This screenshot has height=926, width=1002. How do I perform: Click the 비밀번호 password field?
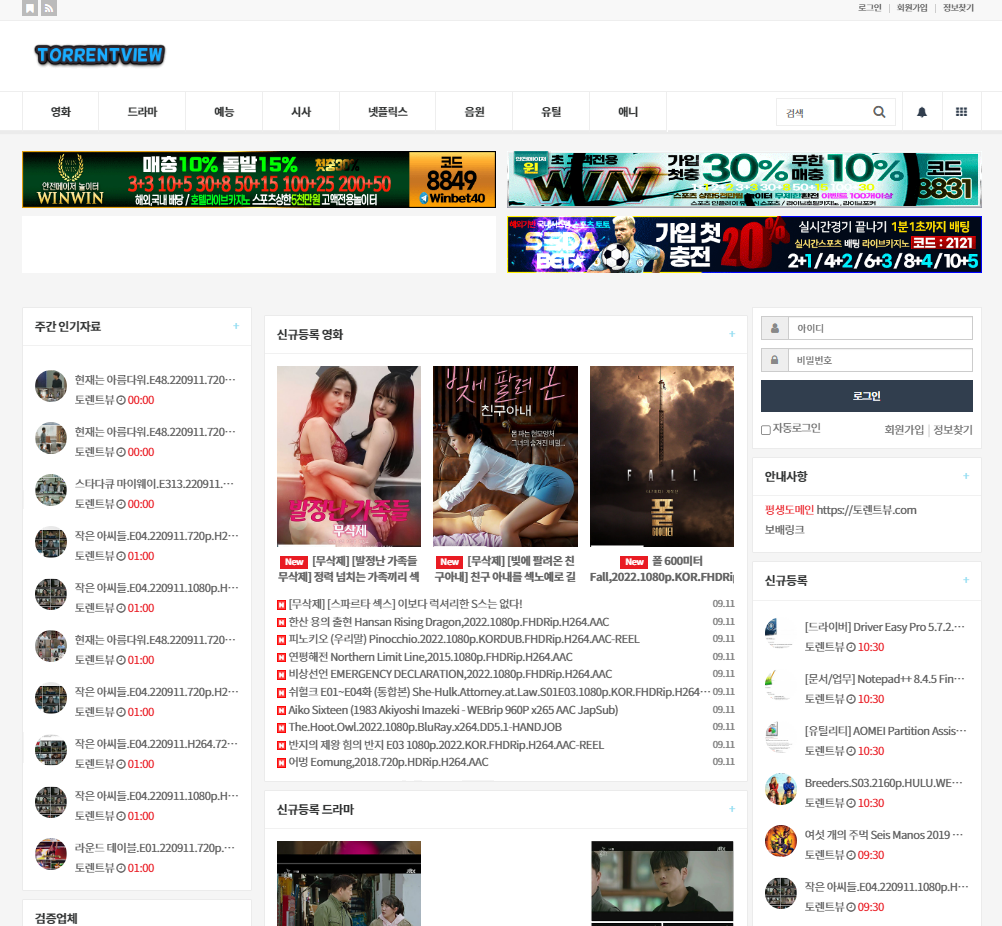[878, 360]
